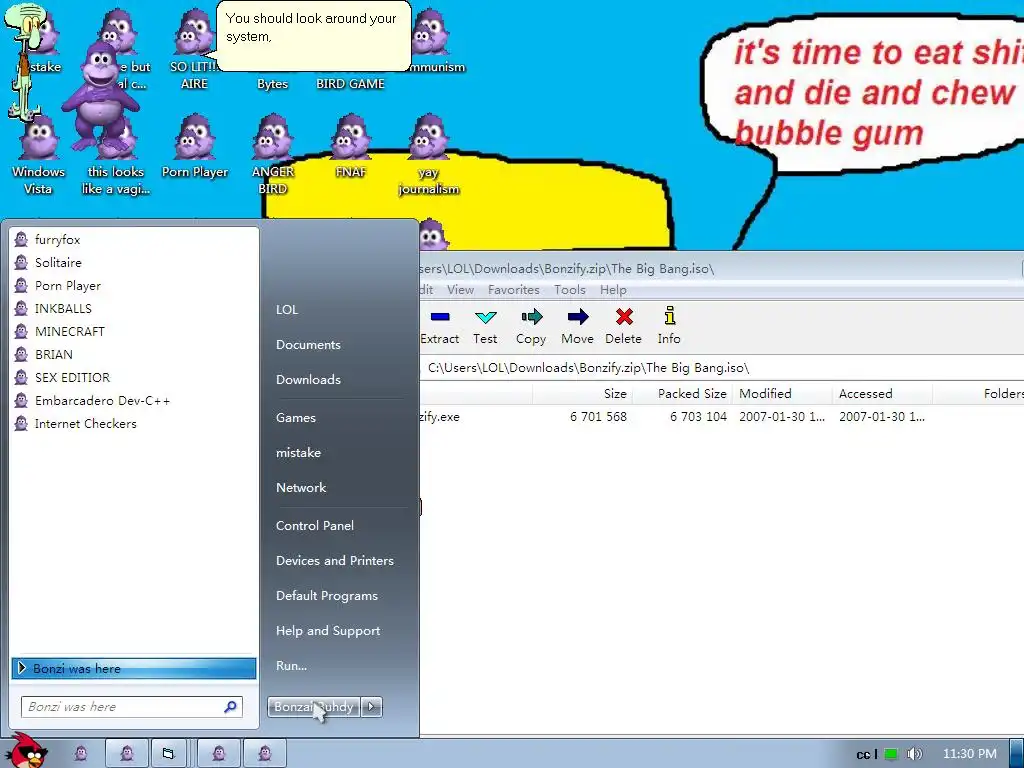The image size is (1024, 768).
Task: Click the folder icon on the taskbar
Action: tap(168, 754)
